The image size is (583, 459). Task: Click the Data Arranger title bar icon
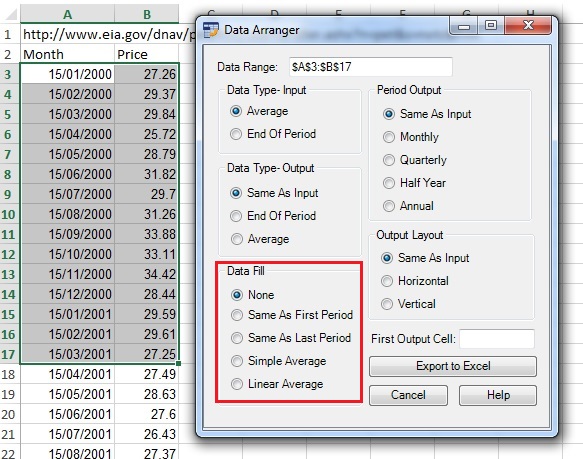(x=211, y=30)
